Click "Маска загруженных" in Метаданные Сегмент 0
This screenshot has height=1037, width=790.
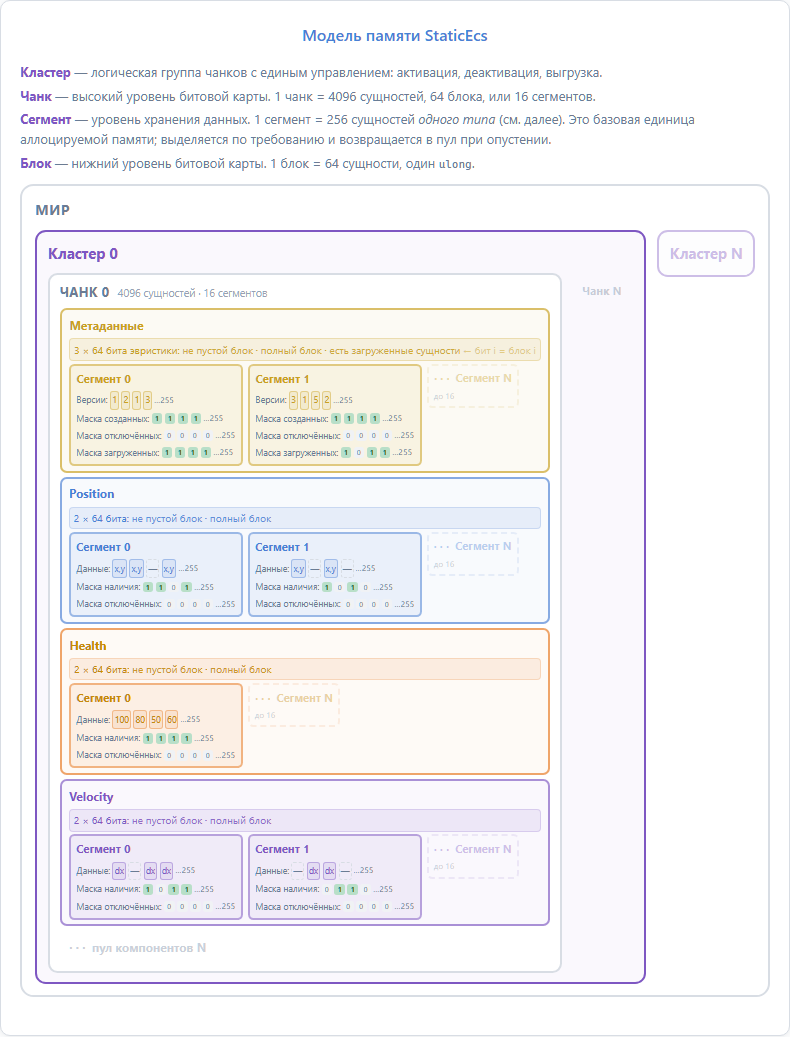tap(118, 453)
